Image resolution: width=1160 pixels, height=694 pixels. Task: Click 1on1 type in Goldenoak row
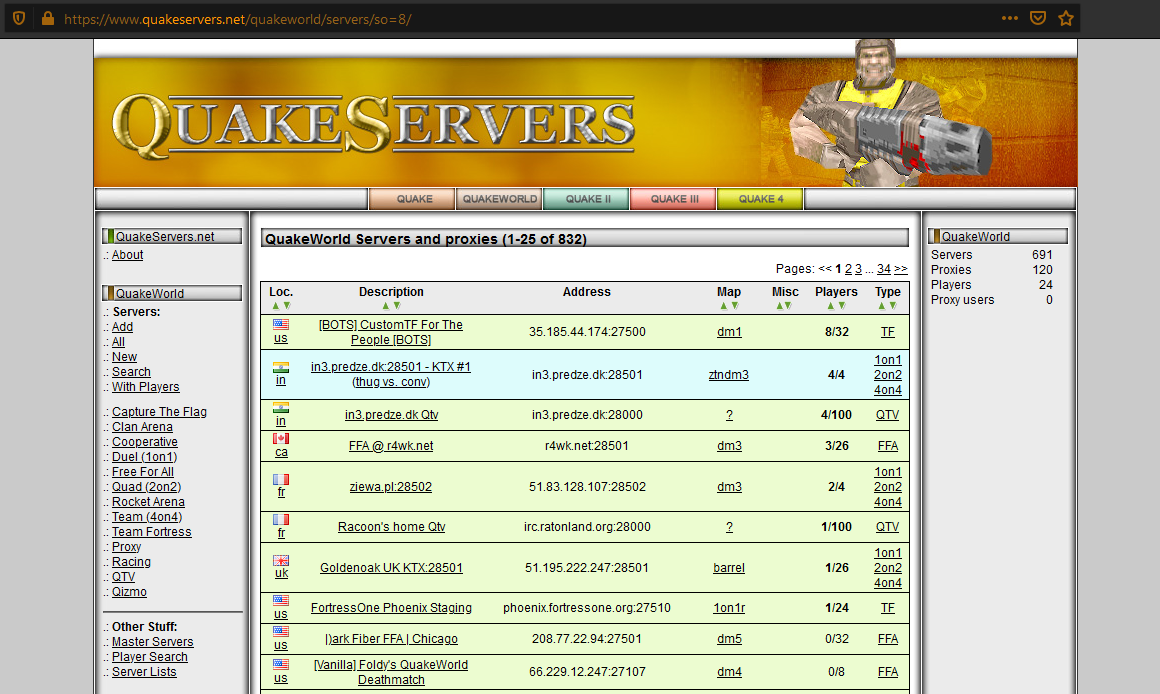point(888,553)
